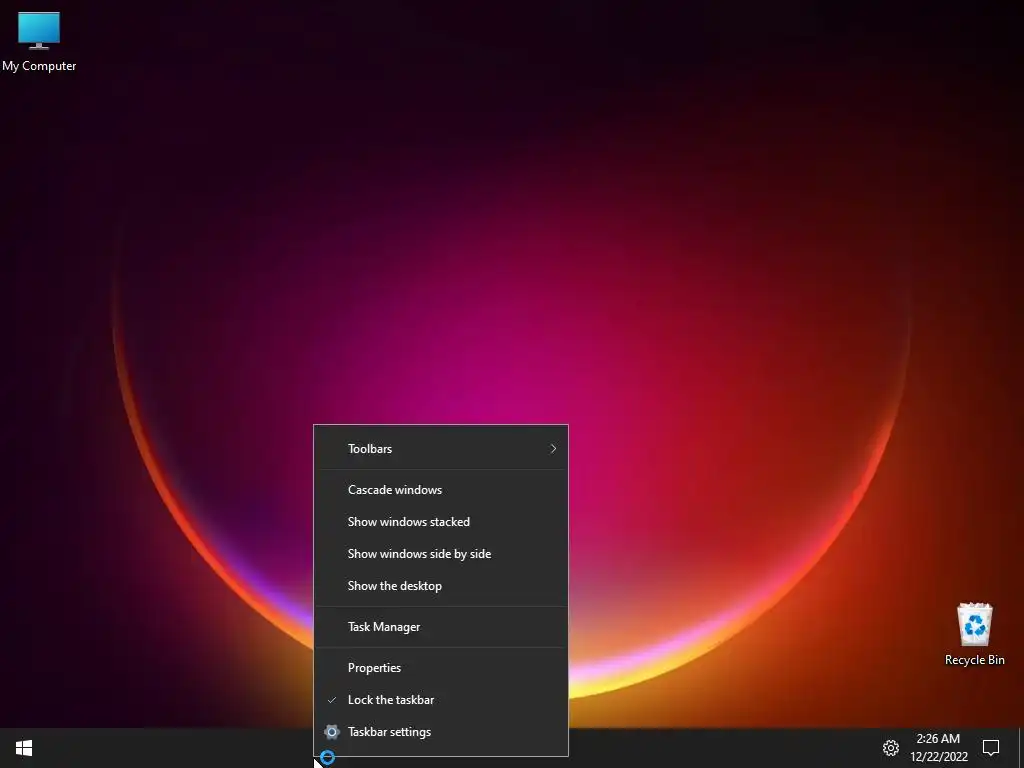Toggle Lock the taskbar option
The width and height of the screenshot is (1024, 768).
441,700
